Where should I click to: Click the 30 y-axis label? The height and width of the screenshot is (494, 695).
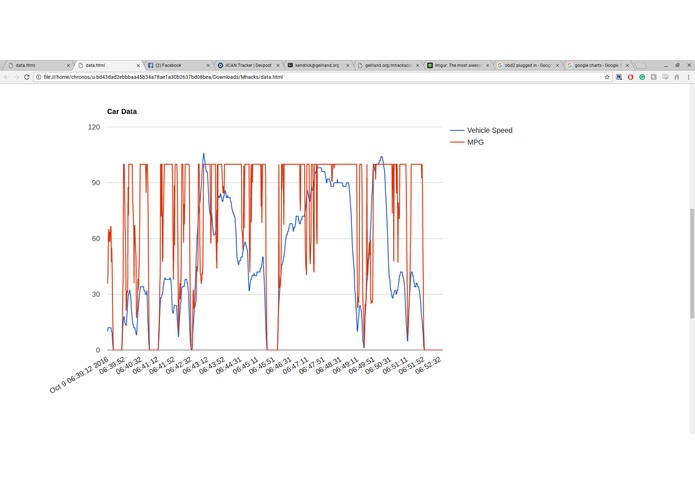[96, 294]
